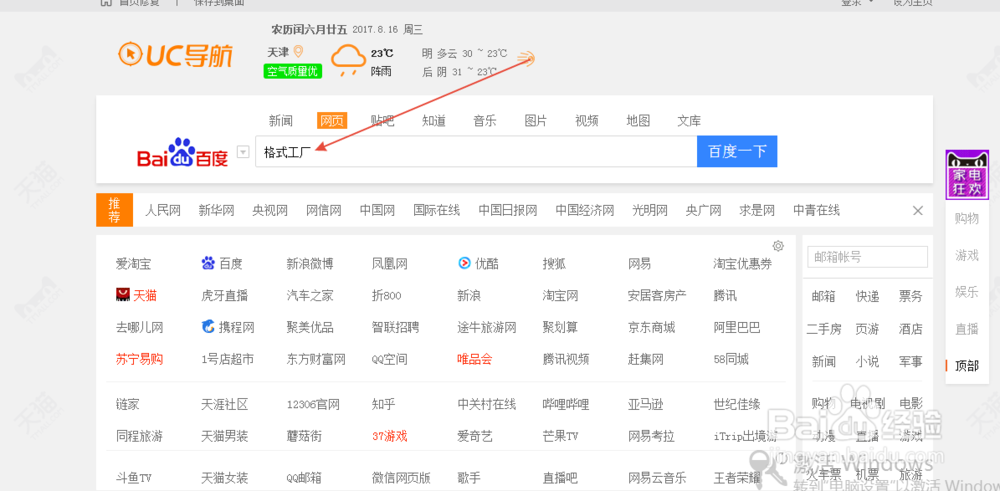Select the 网页 search tab
Viewport: 1000px width, 491px height.
pos(332,121)
